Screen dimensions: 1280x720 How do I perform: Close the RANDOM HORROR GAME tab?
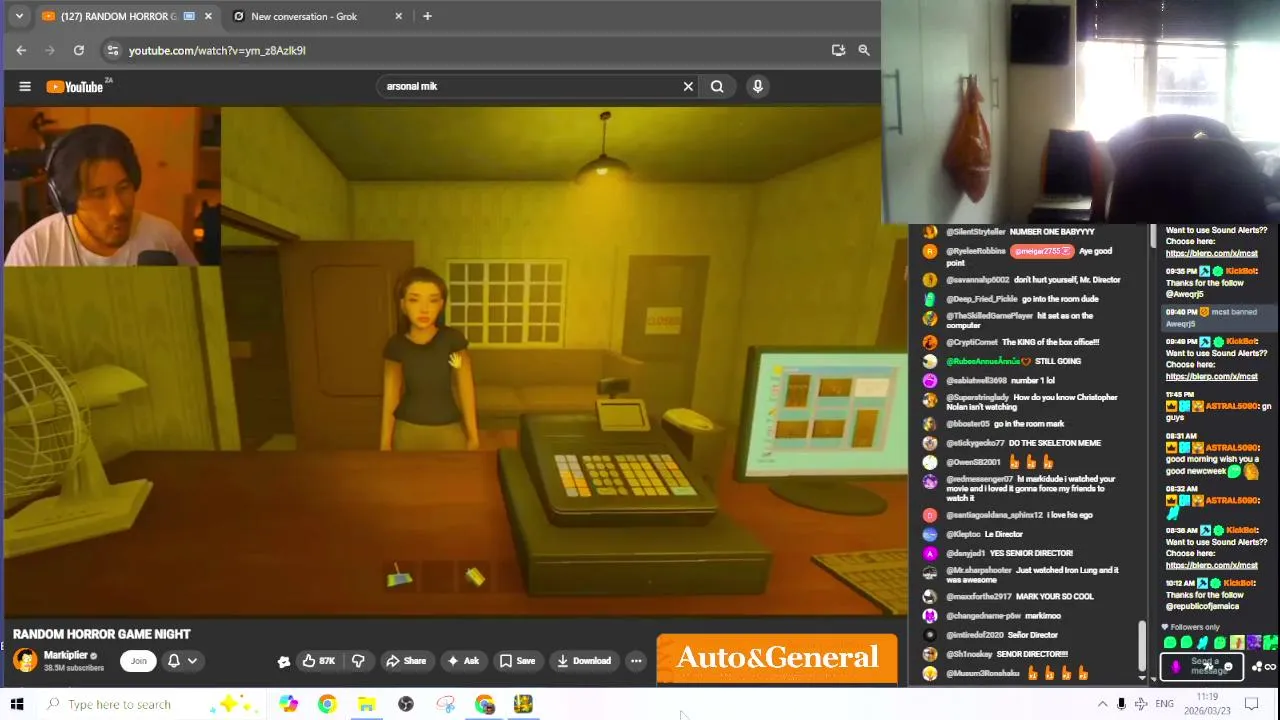(x=208, y=16)
